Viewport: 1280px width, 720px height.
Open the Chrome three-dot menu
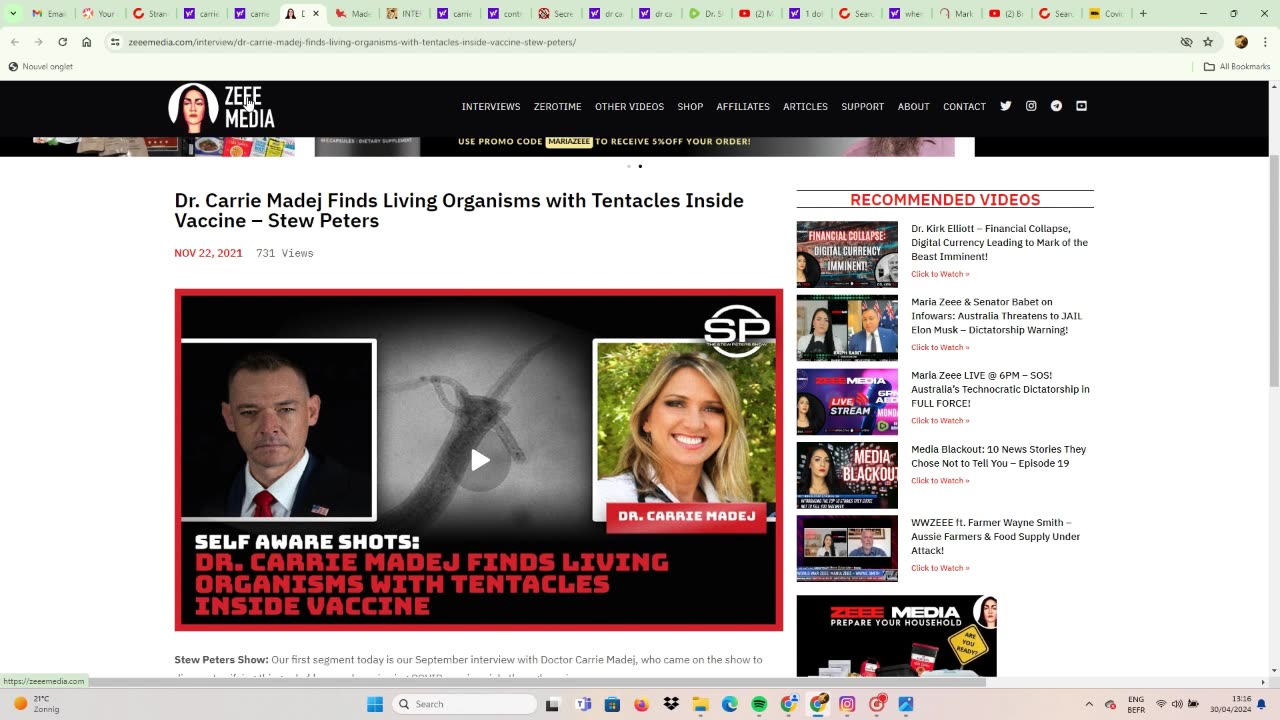[1264, 42]
